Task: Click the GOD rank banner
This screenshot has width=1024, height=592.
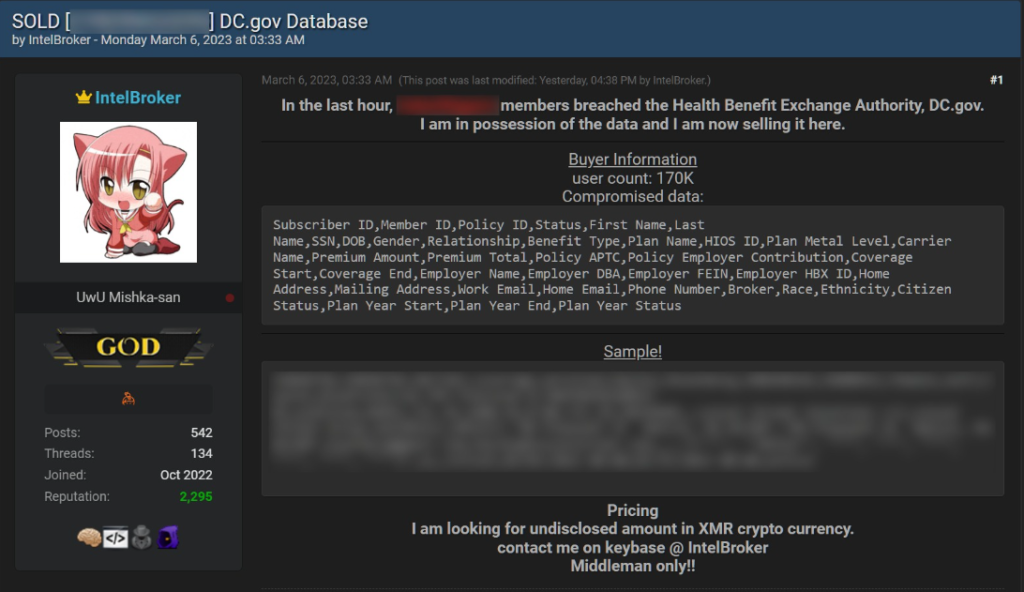Action: pyautogui.click(x=128, y=348)
